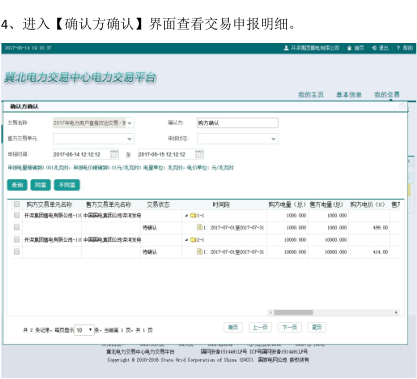Check the first row 1-1 checkbox
The image size is (417, 379).
click(17, 215)
